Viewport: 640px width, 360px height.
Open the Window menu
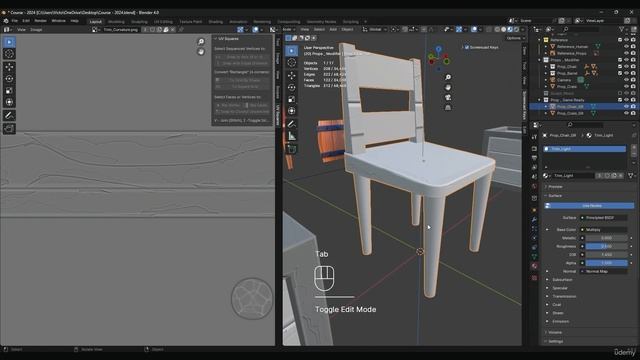pos(58,21)
